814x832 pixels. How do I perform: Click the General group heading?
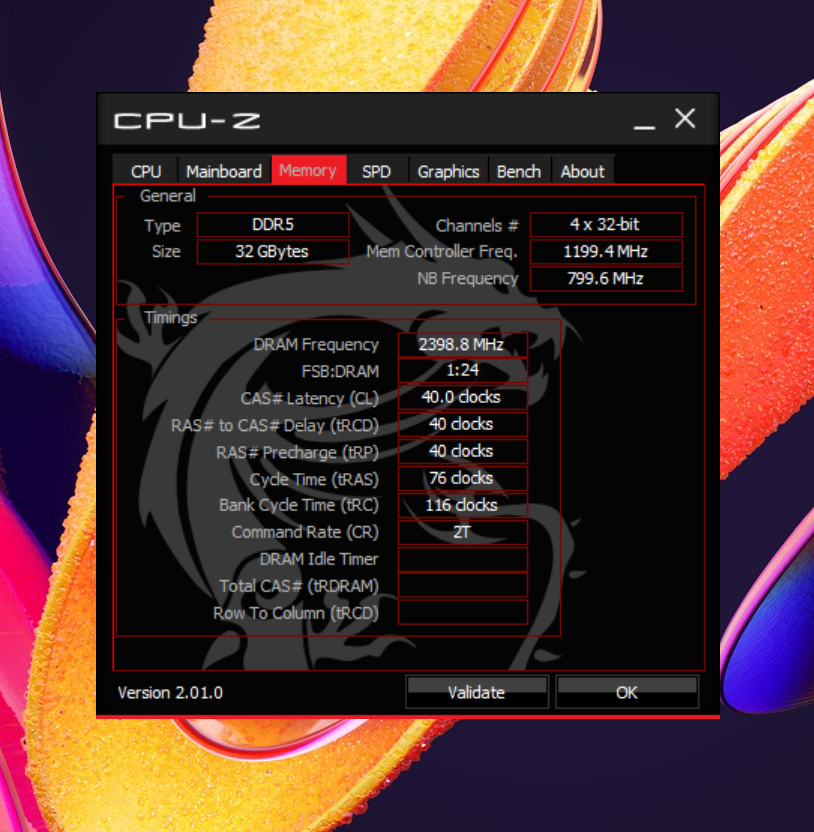click(x=168, y=196)
